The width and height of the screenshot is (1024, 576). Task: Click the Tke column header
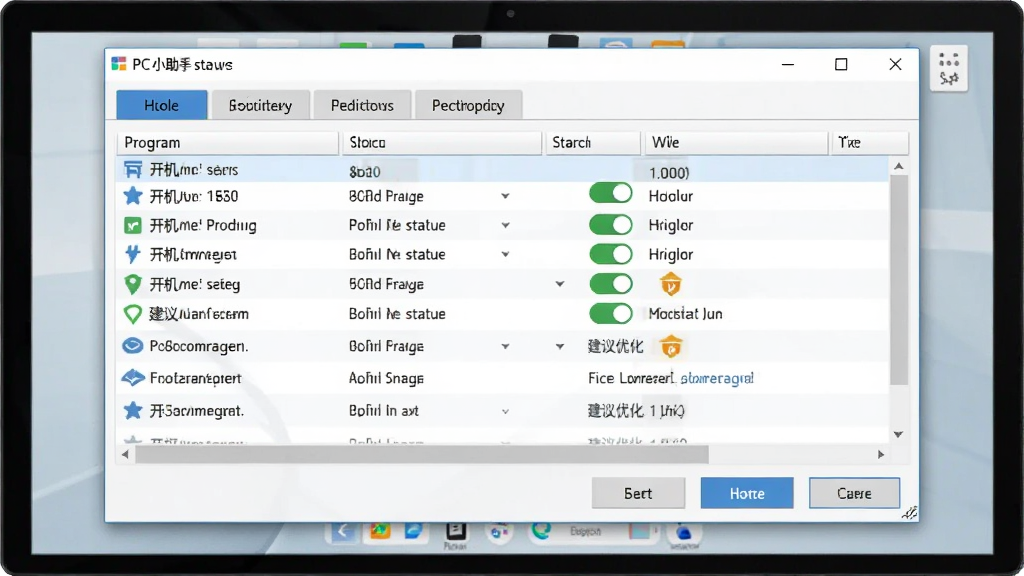click(869, 142)
